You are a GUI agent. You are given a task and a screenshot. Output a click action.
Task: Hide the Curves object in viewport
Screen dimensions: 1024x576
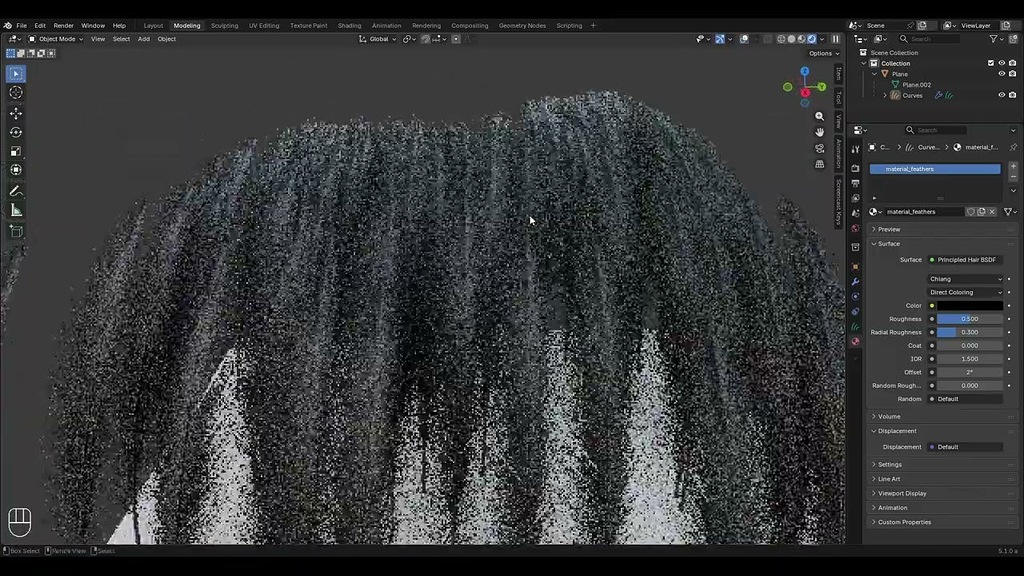(x=1002, y=95)
